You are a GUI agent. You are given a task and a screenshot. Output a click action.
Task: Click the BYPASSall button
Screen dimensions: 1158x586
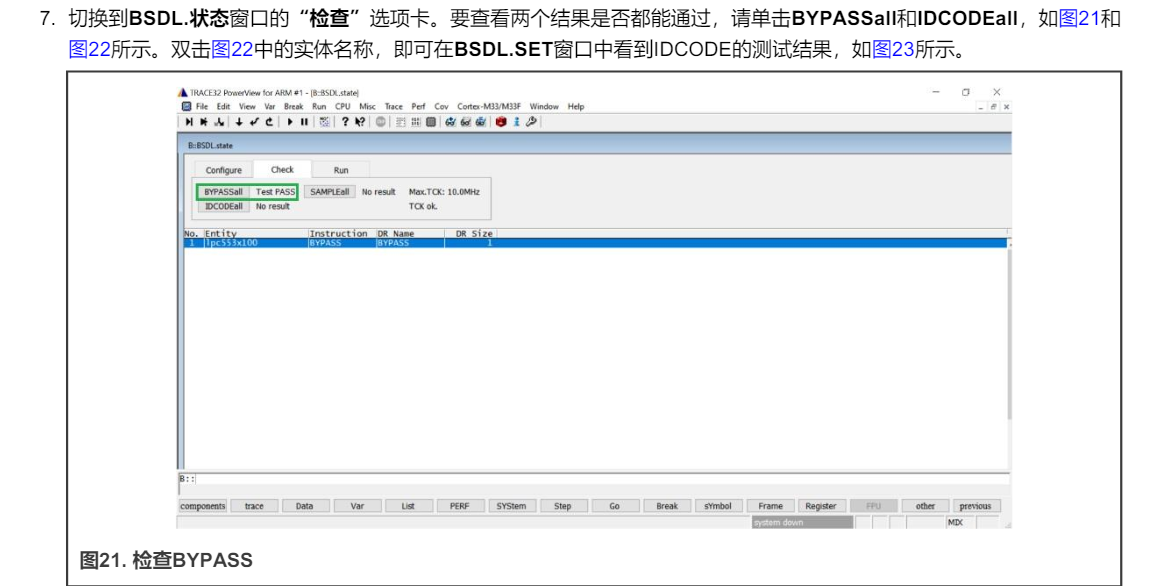223,191
